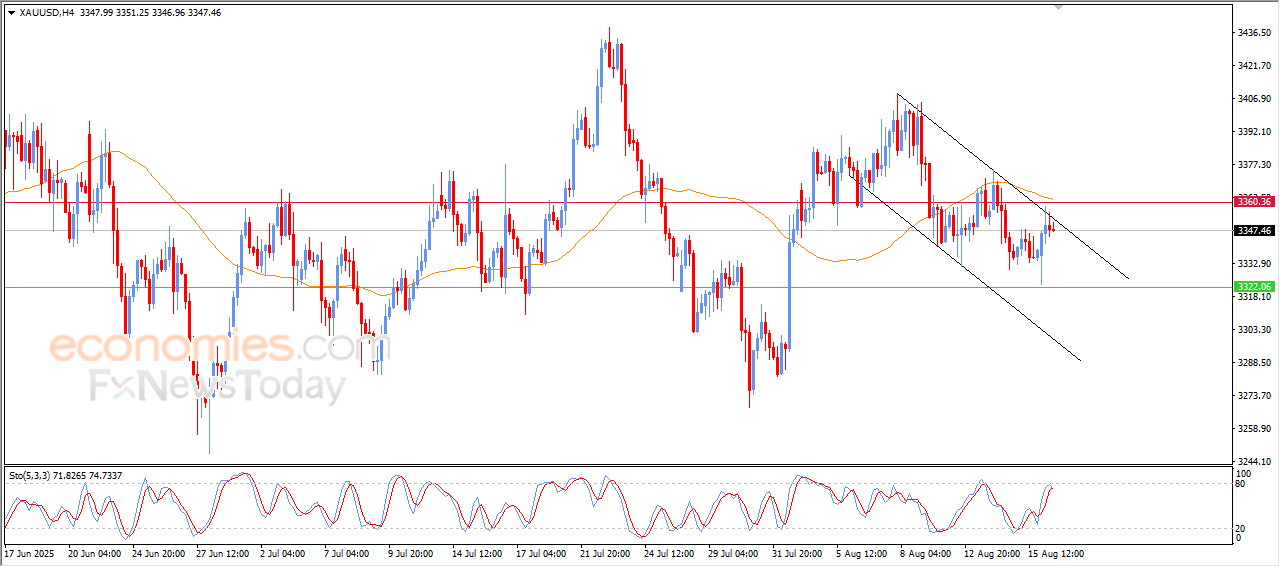The image size is (1280, 567).
Task: Click the 14 Jul 12:00 time label
Action: pos(479,553)
